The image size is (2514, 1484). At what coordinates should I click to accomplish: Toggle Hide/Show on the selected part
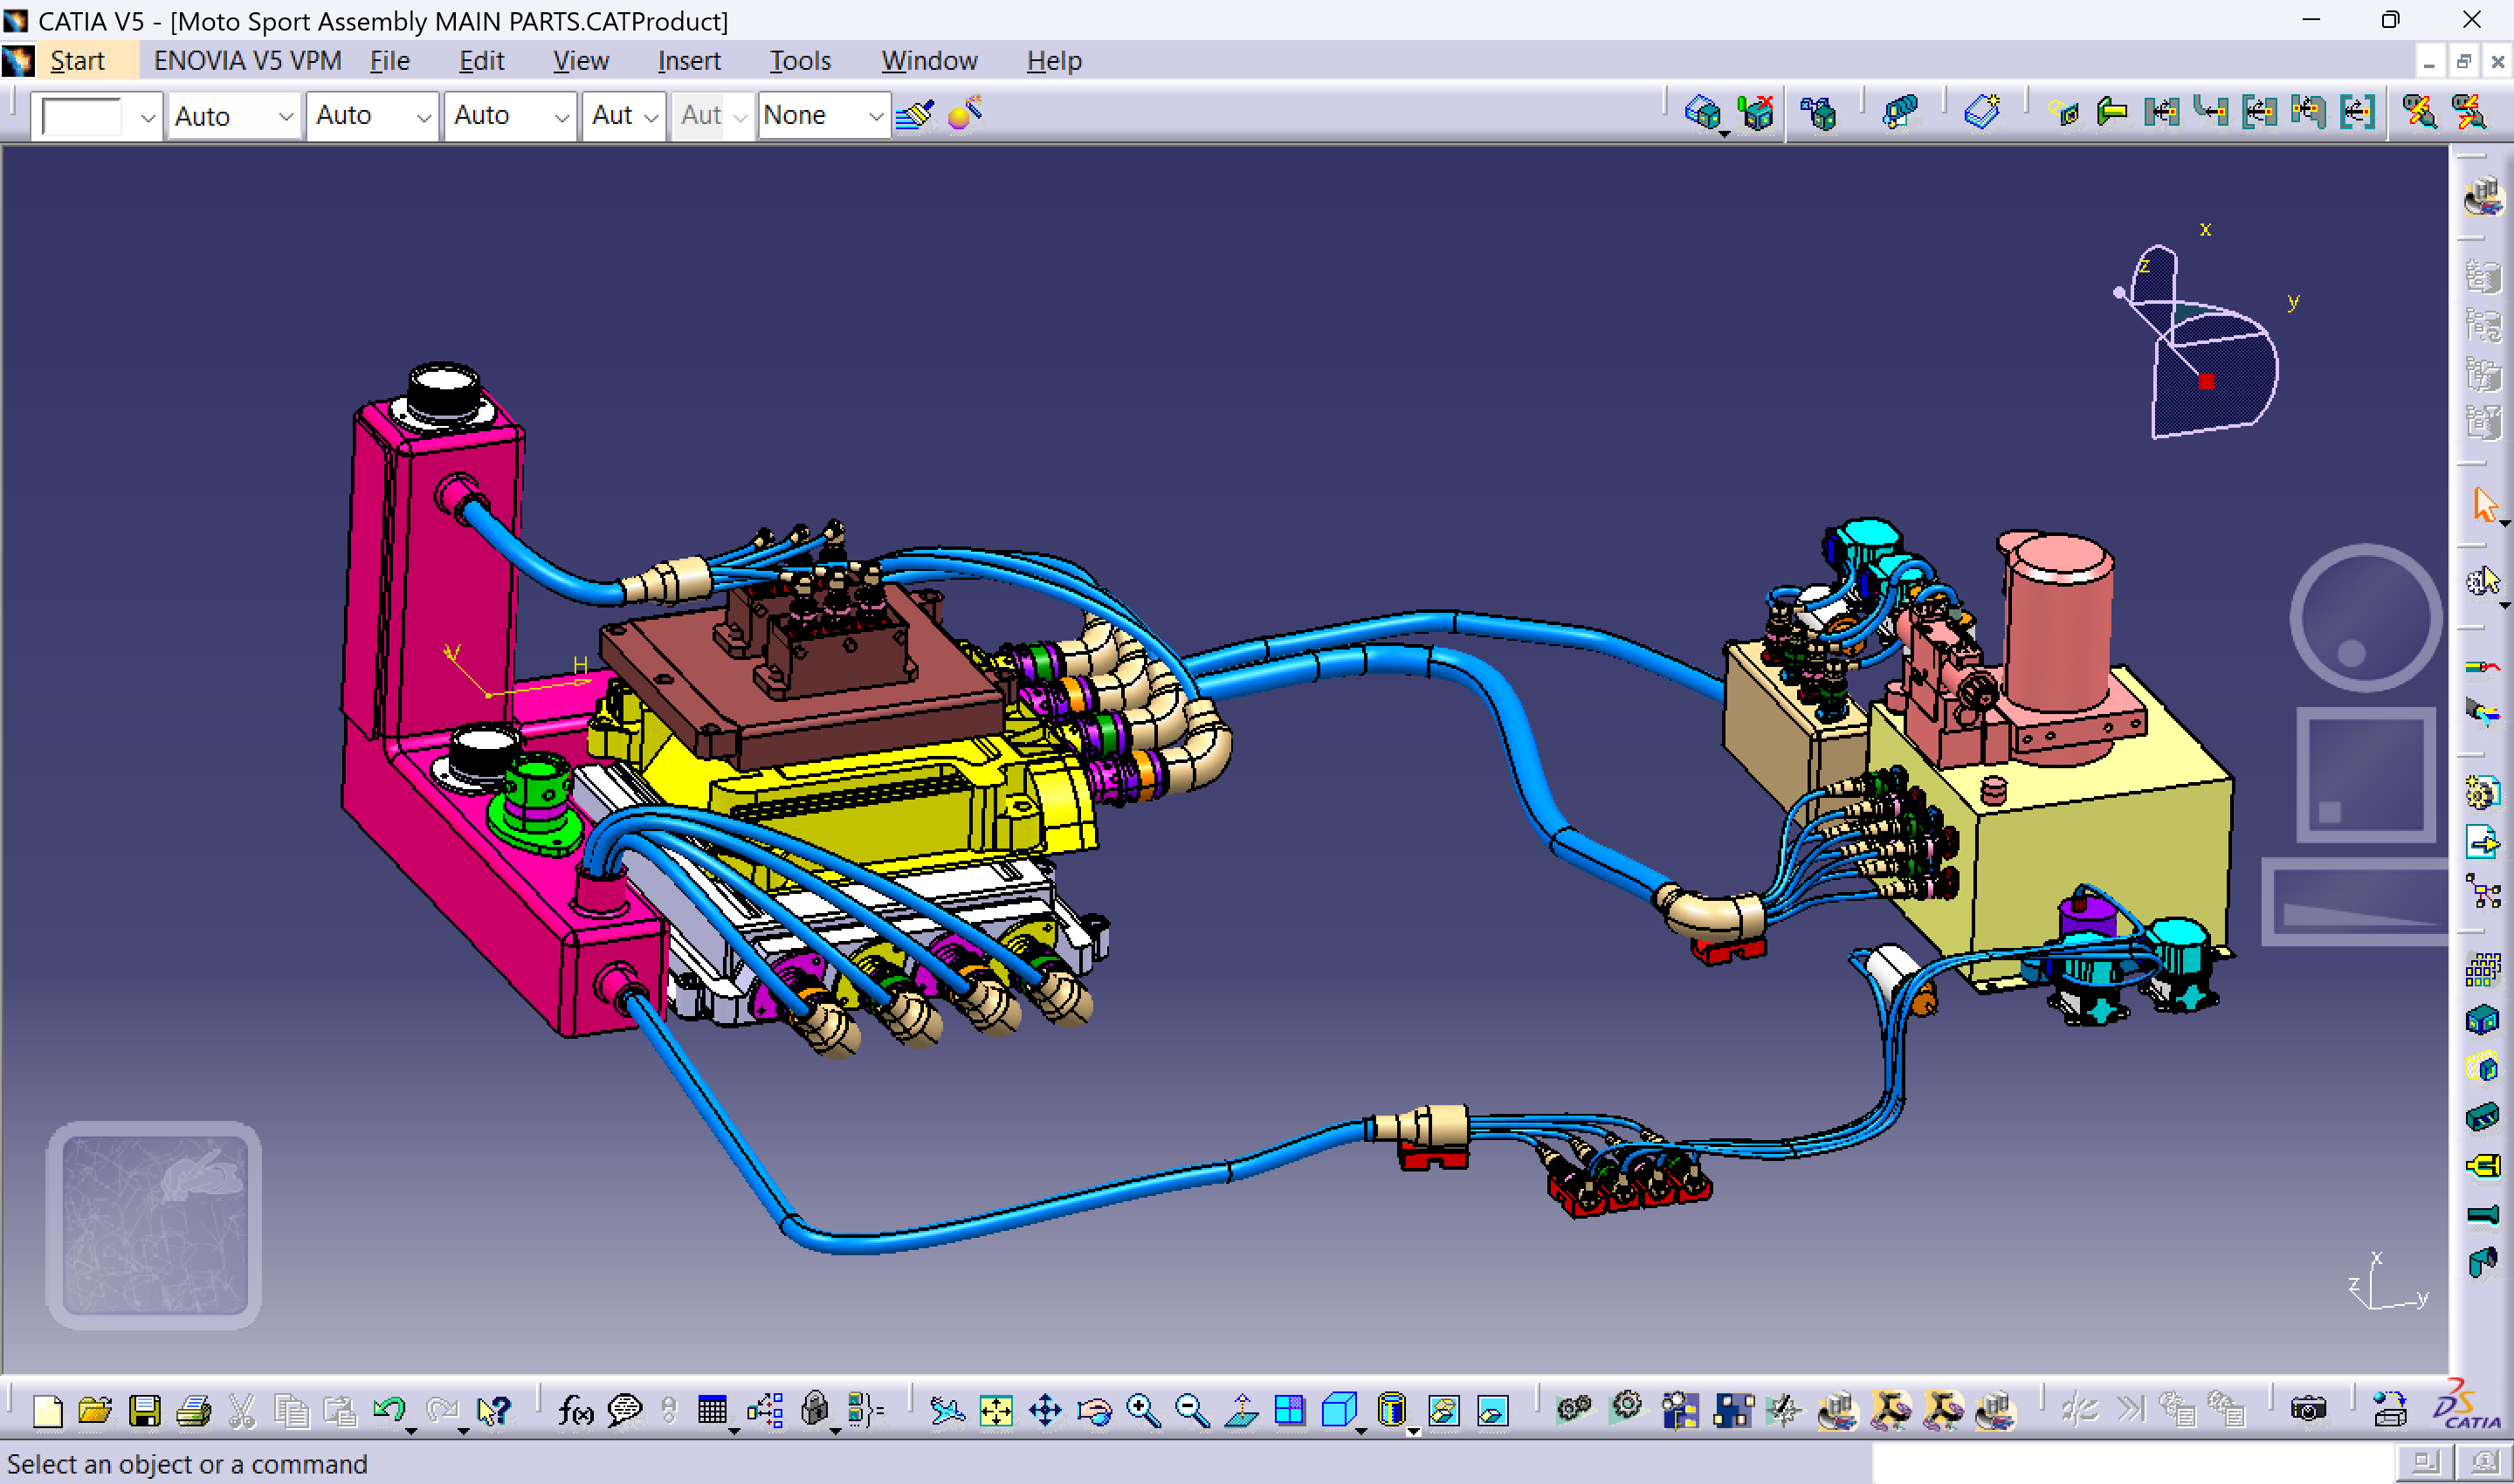point(1445,1410)
